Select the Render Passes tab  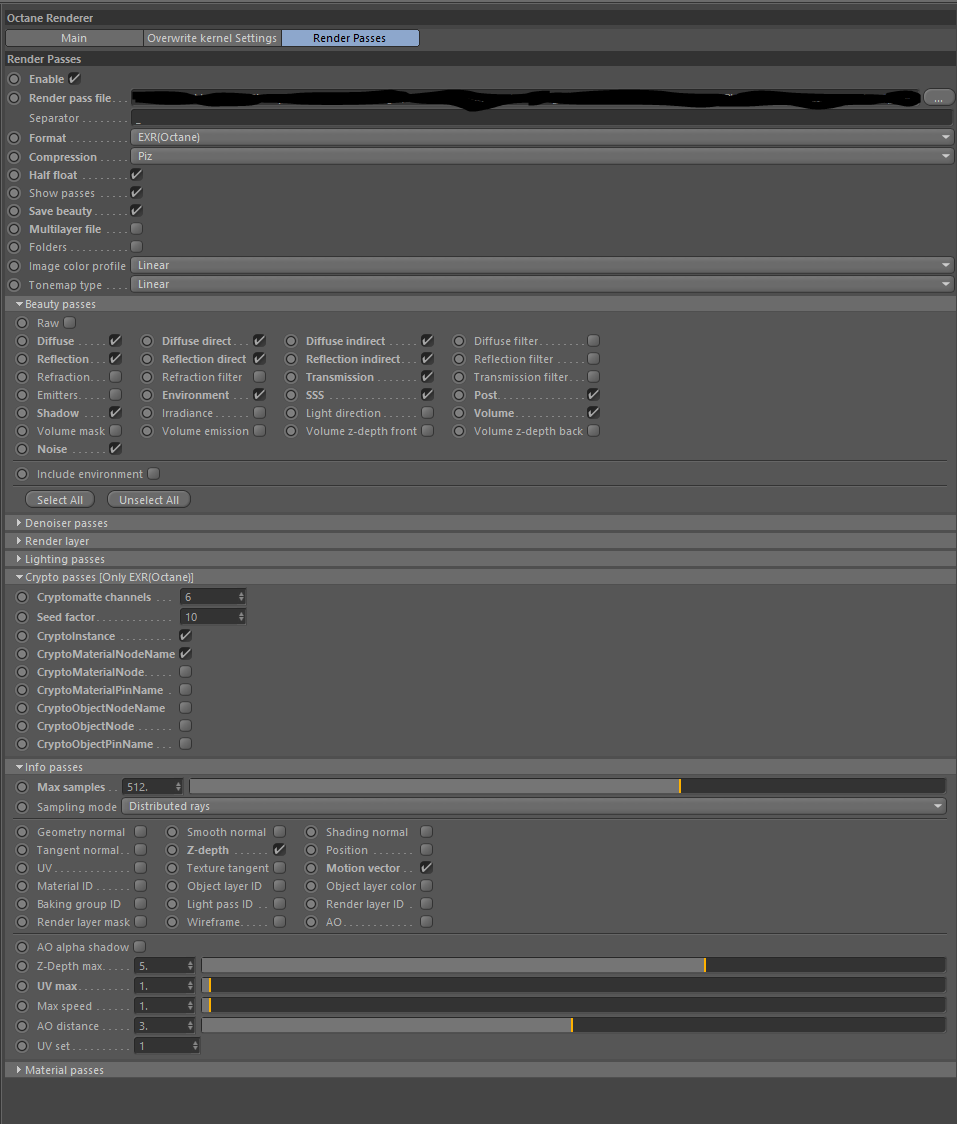coord(350,38)
